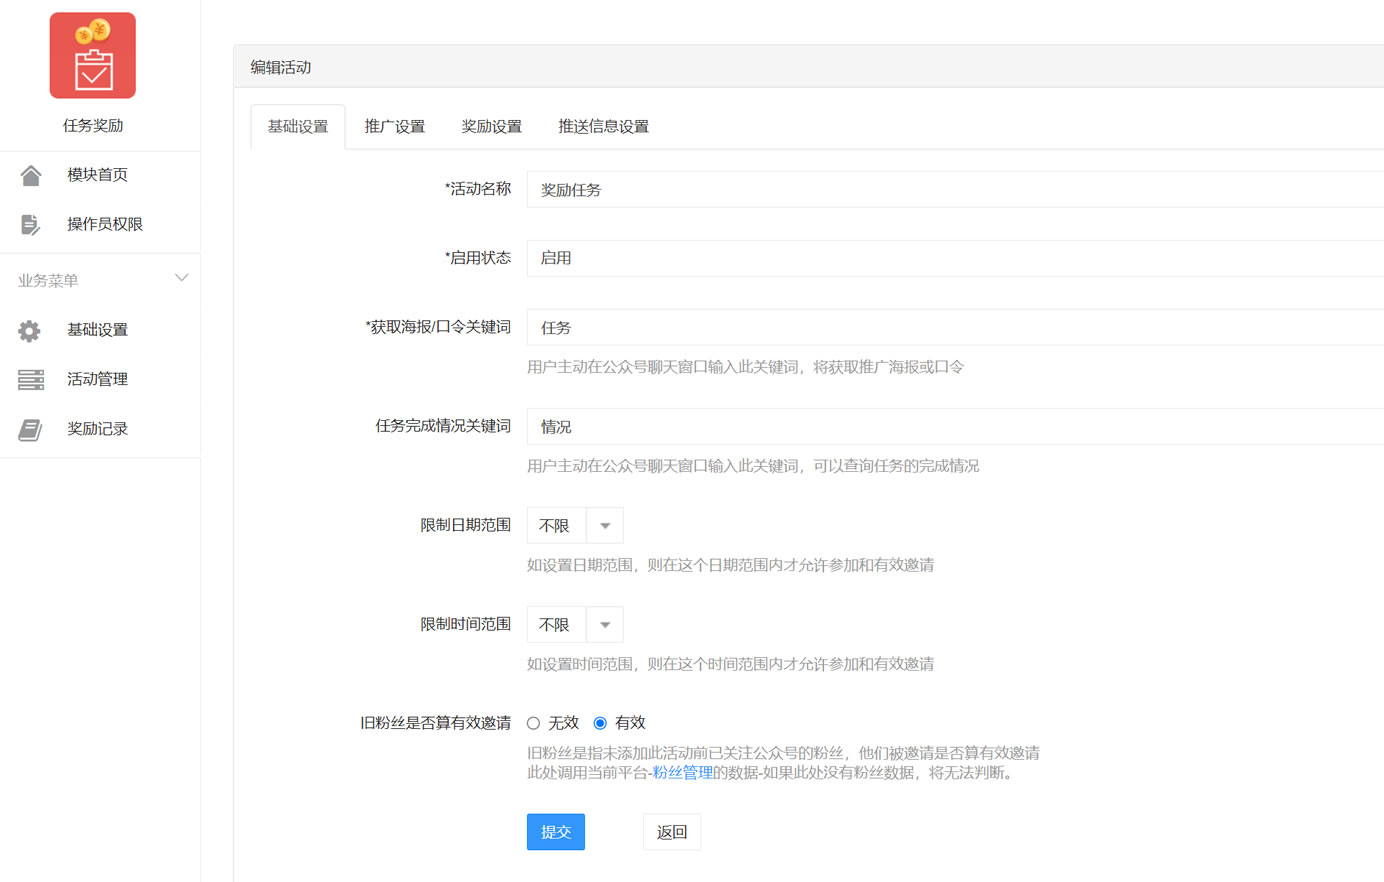Open 操作员权限 in the sidebar

pyautogui.click(x=105, y=225)
